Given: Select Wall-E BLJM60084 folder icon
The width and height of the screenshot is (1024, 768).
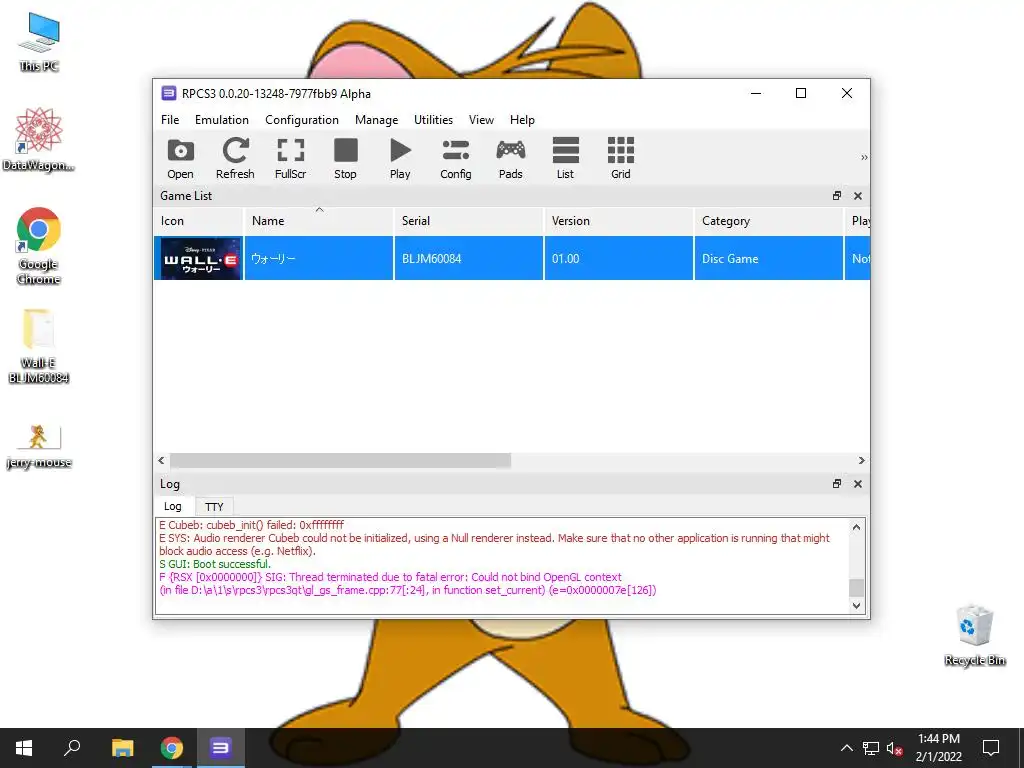Looking at the screenshot, I should click(x=39, y=346).
